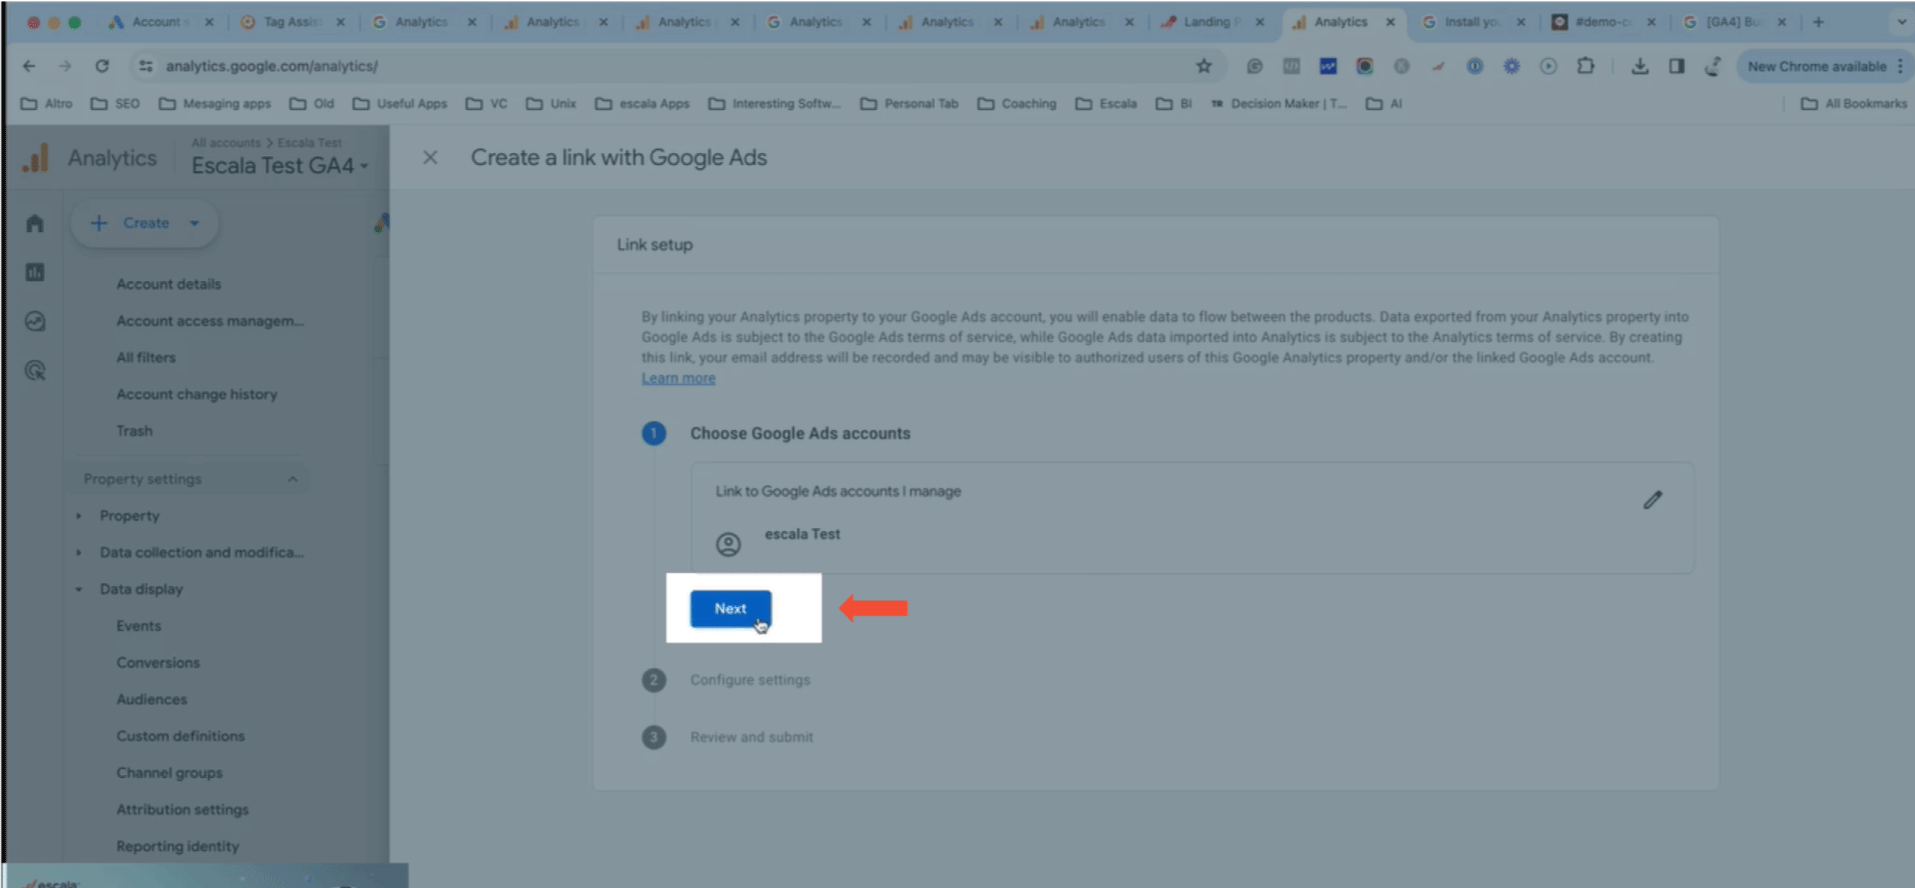Toggle the Chrome side panel icon

(x=1677, y=66)
